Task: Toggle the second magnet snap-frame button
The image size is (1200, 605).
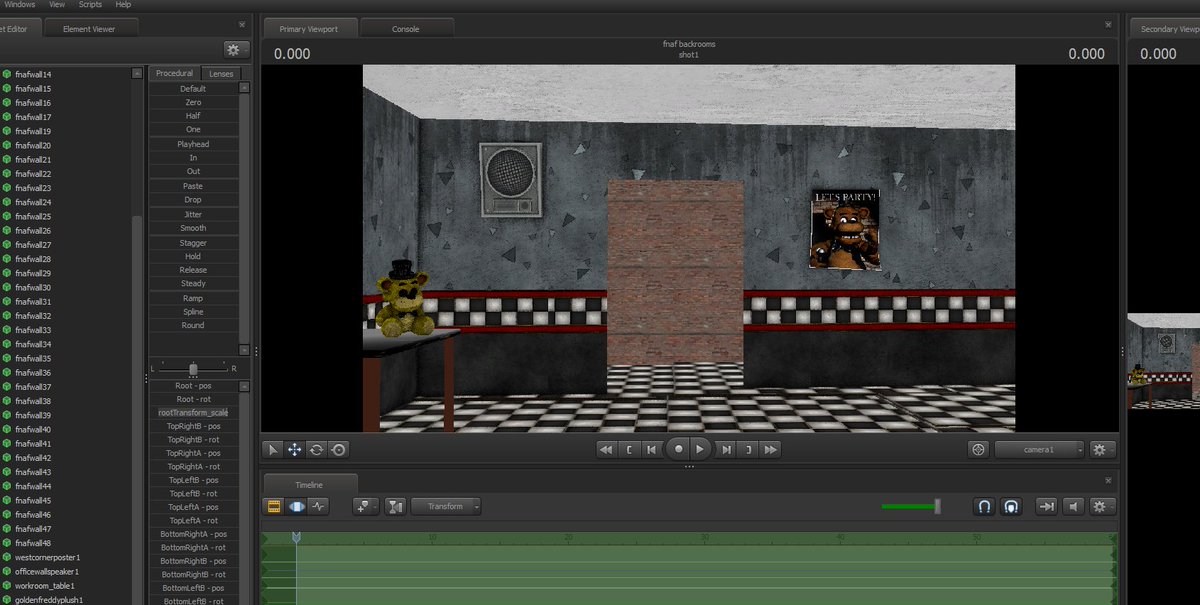Action: coord(1011,506)
